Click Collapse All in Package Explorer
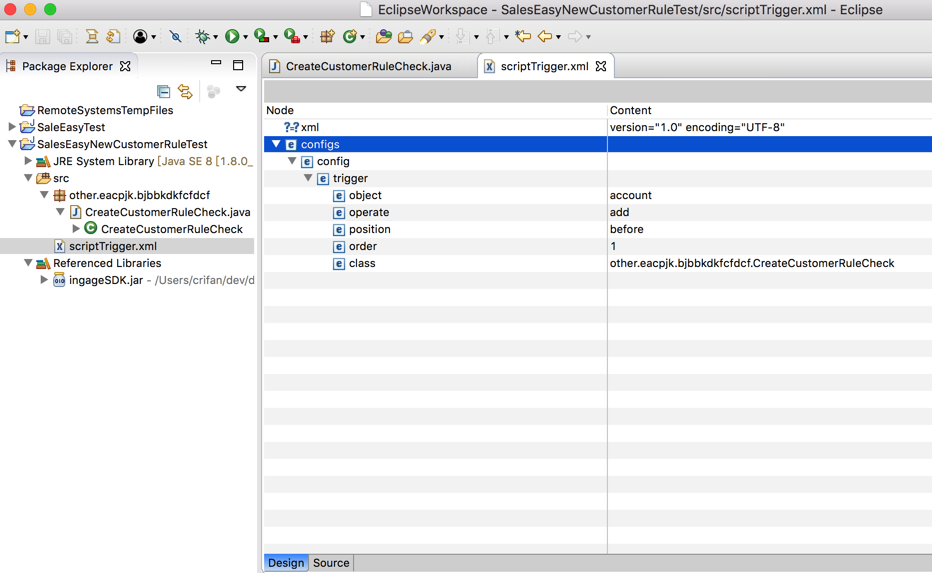Viewport: 932px width, 573px height. tap(163, 92)
